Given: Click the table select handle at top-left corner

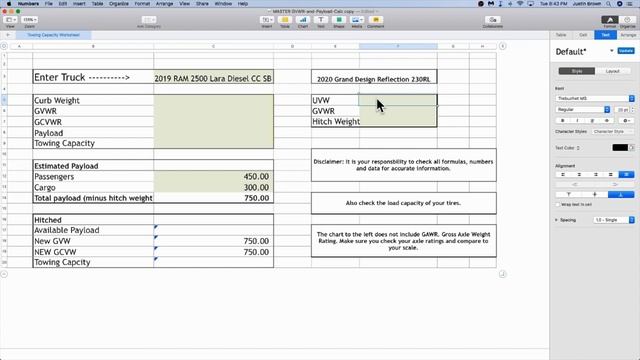Looking at the screenshot, I should tap(4, 46).
